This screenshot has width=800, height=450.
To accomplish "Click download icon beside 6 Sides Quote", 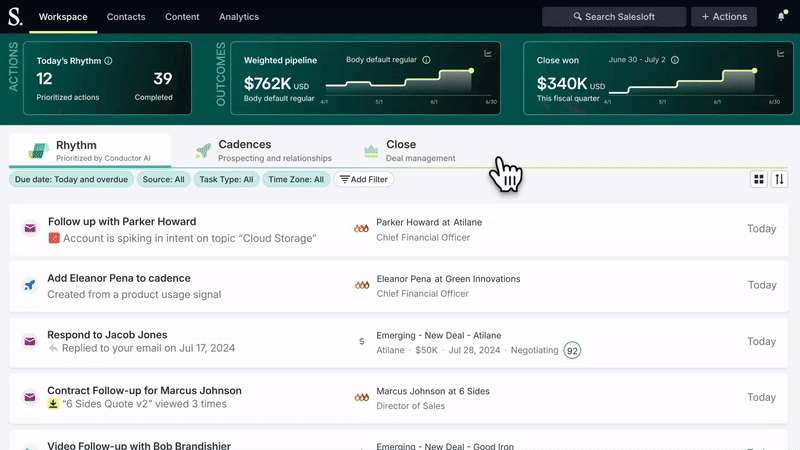I will [x=53, y=404].
